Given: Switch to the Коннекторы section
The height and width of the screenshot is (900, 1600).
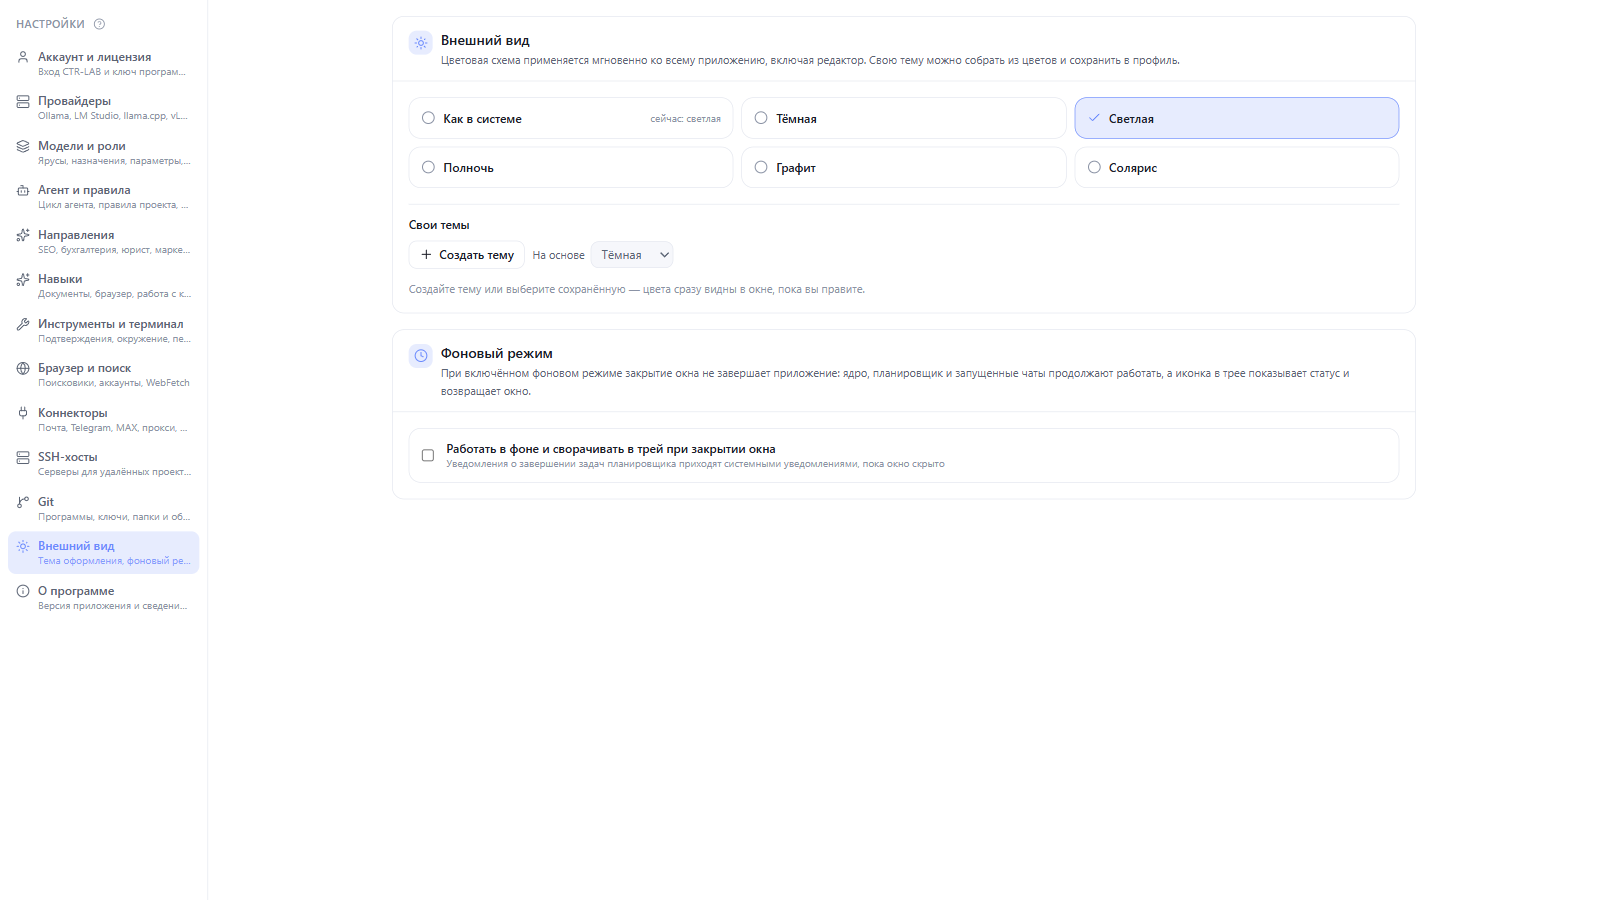Looking at the screenshot, I should pyautogui.click(x=104, y=420).
